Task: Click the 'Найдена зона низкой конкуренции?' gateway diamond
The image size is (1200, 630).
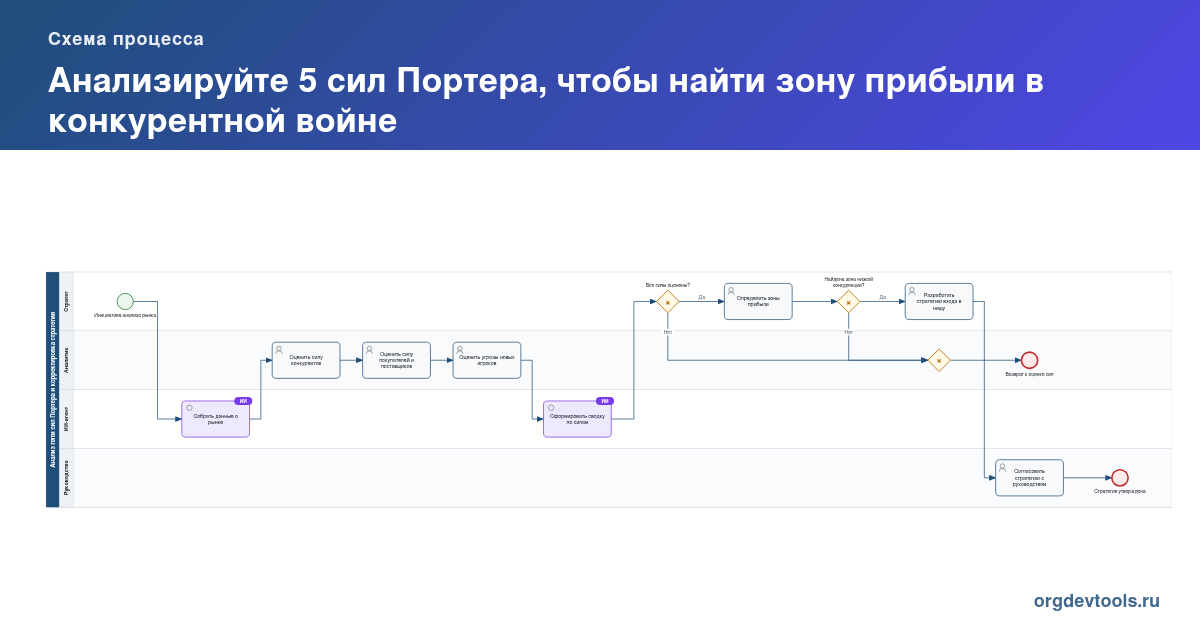Action: [849, 301]
